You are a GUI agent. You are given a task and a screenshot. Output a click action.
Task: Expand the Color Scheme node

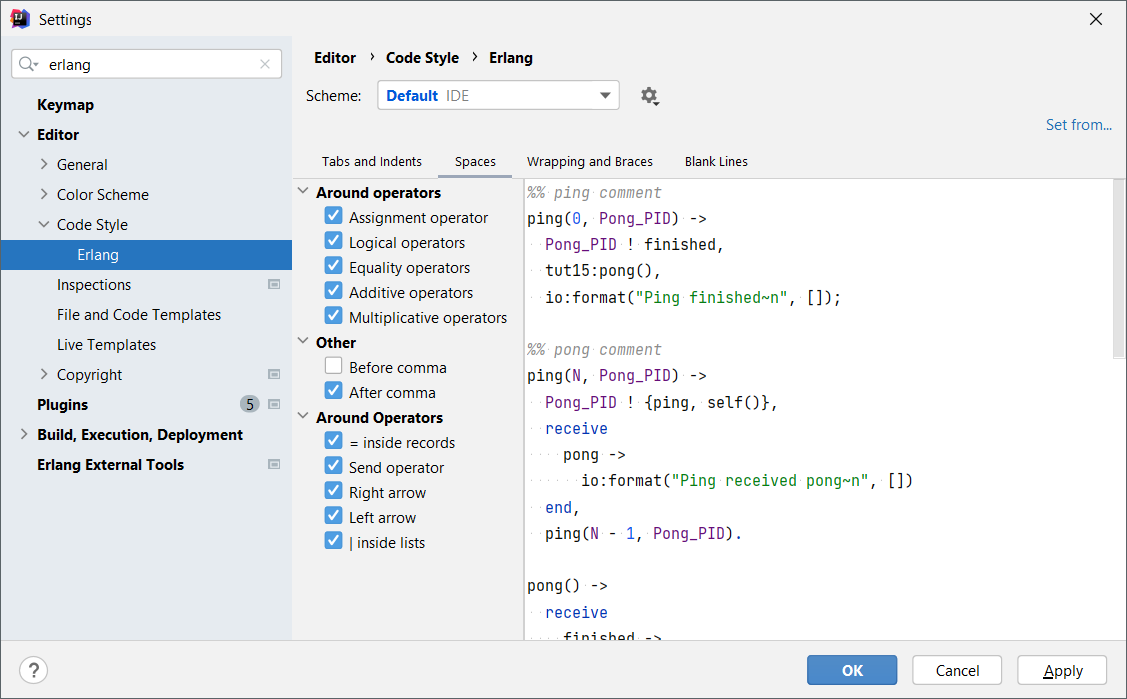44,195
